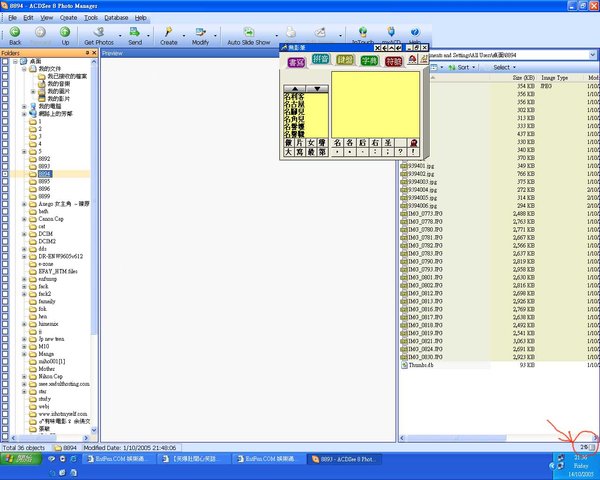Expand the Canon Cap folder node
This screenshot has height=480, width=600.
tap(24, 219)
